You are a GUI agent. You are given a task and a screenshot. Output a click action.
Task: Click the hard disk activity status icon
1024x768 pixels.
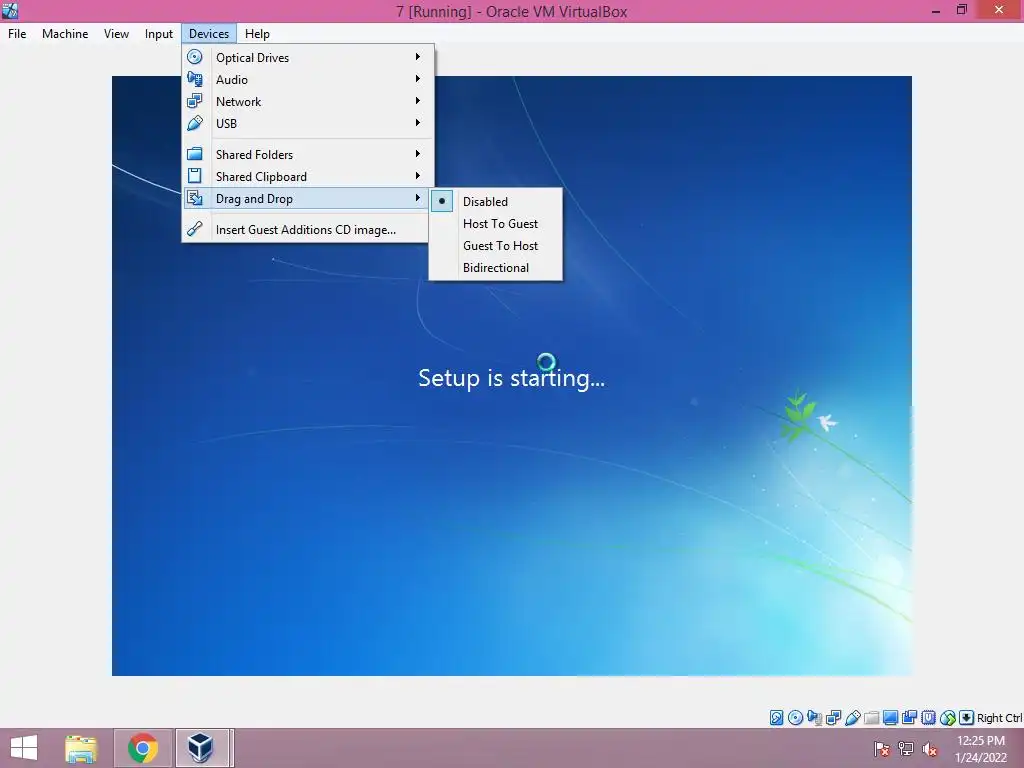776,718
